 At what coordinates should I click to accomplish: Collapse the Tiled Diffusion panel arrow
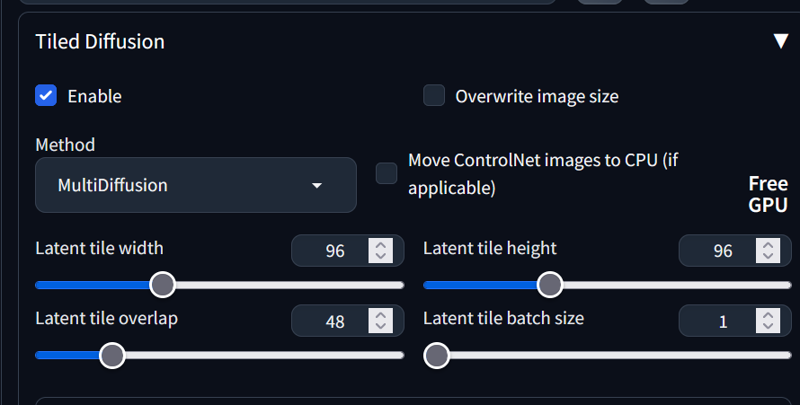[781, 41]
